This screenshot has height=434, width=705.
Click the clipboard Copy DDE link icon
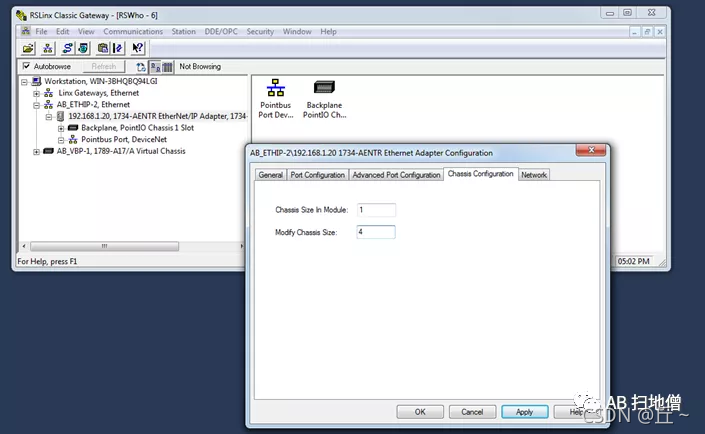pyautogui.click(x=103, y=48)
